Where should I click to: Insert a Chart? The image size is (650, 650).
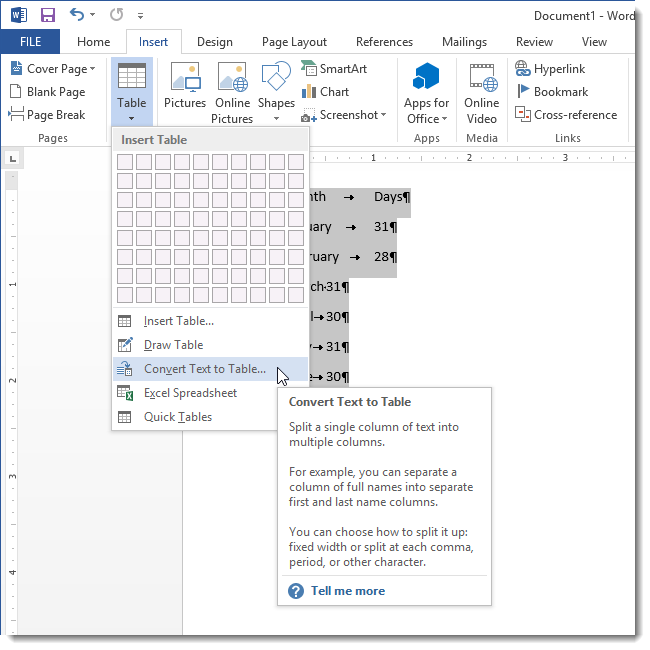click(326, 92)
